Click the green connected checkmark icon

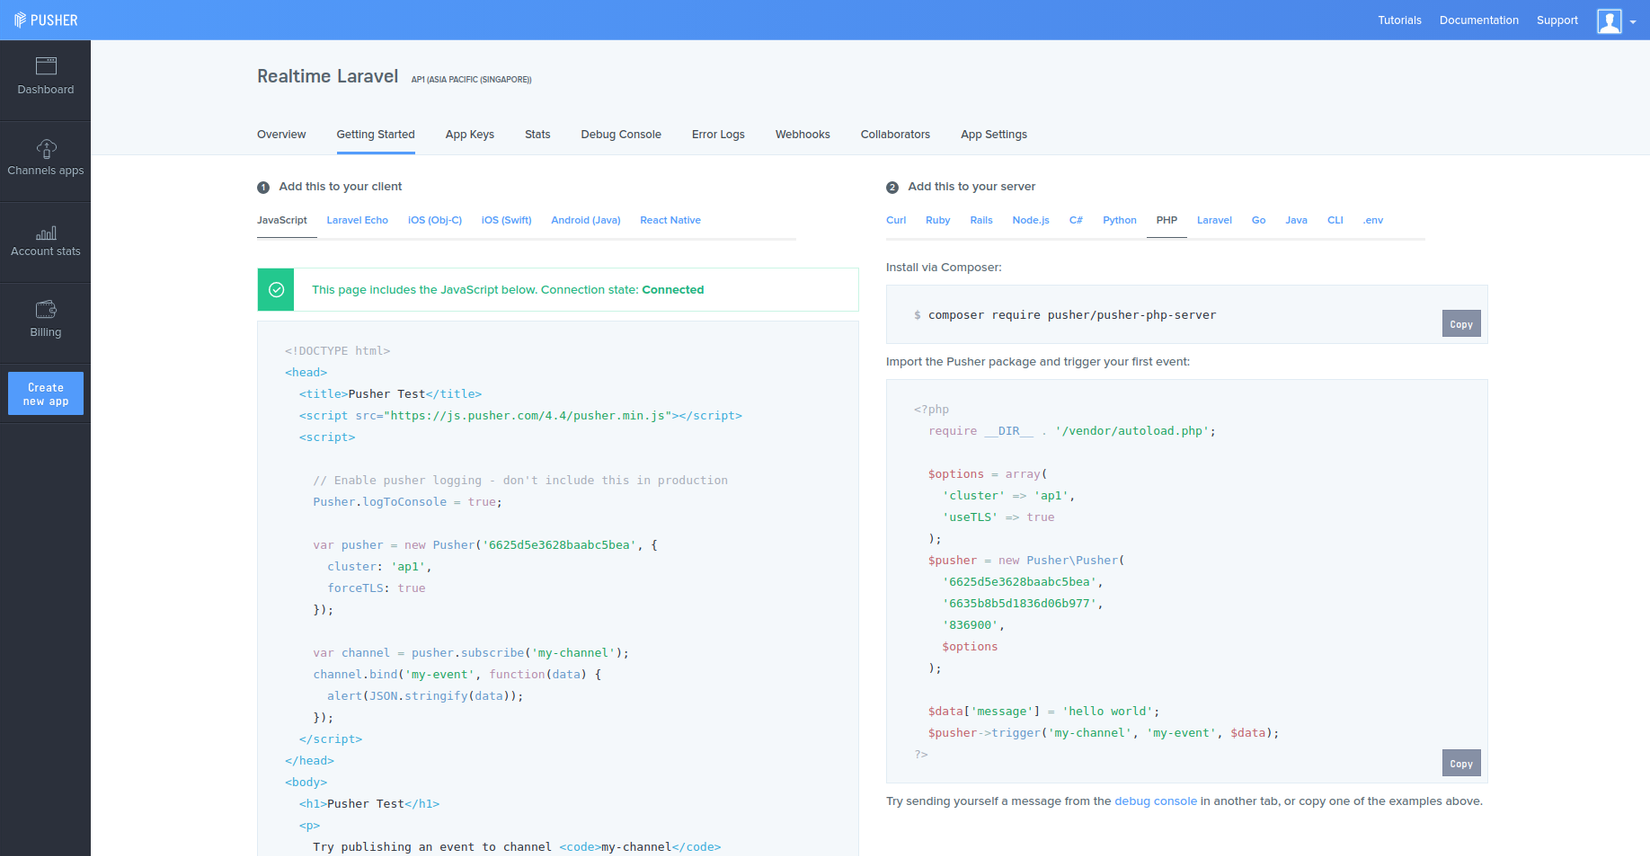point(276,290)
